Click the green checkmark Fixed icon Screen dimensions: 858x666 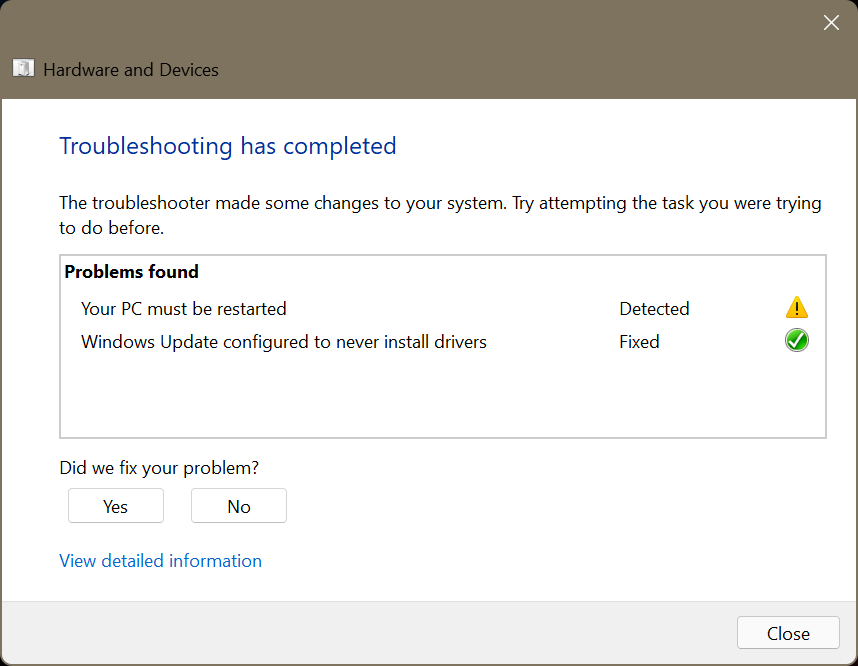click(797, 340)
